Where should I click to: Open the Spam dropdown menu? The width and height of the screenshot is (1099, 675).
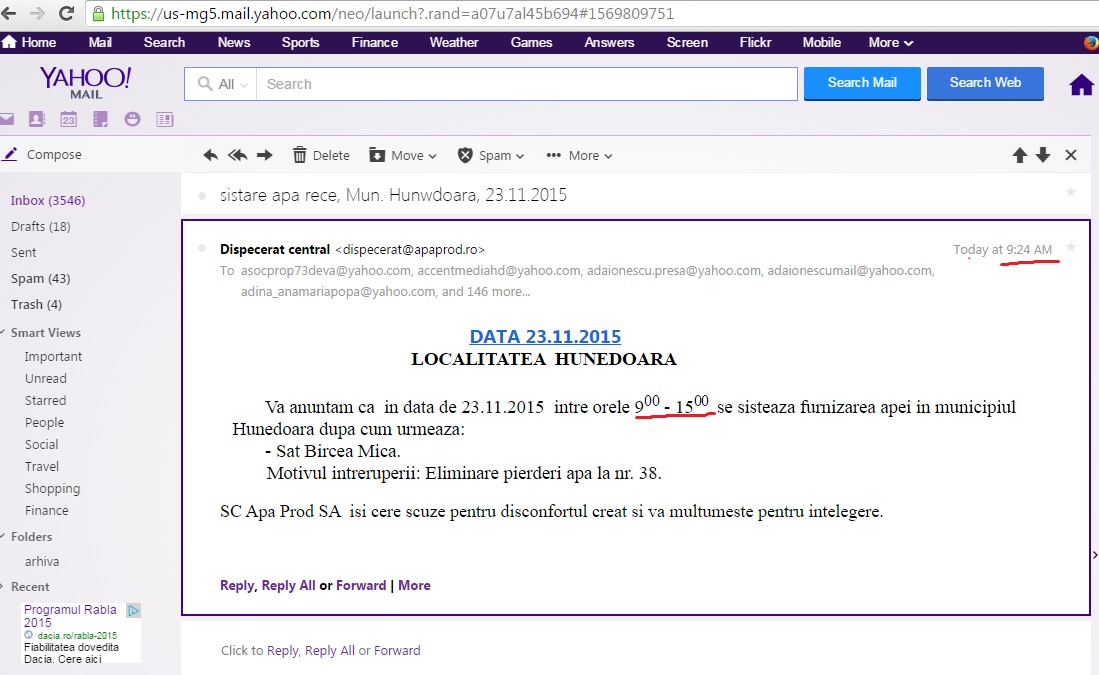(x=491, y=155)
